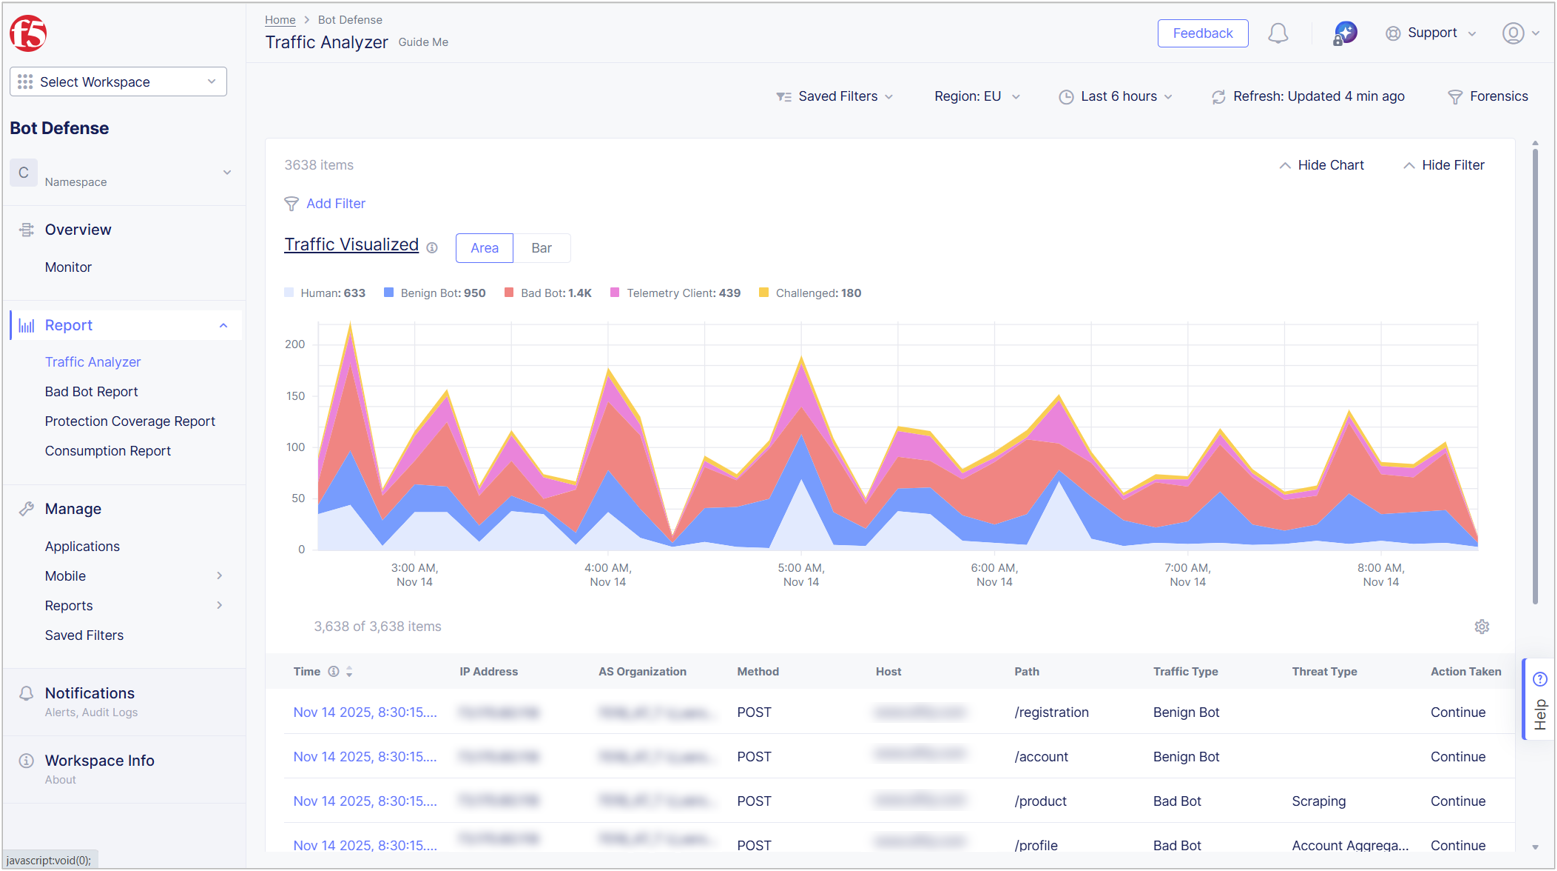Click the Feedback button

pyautogui.click(x=1202, y=32)
